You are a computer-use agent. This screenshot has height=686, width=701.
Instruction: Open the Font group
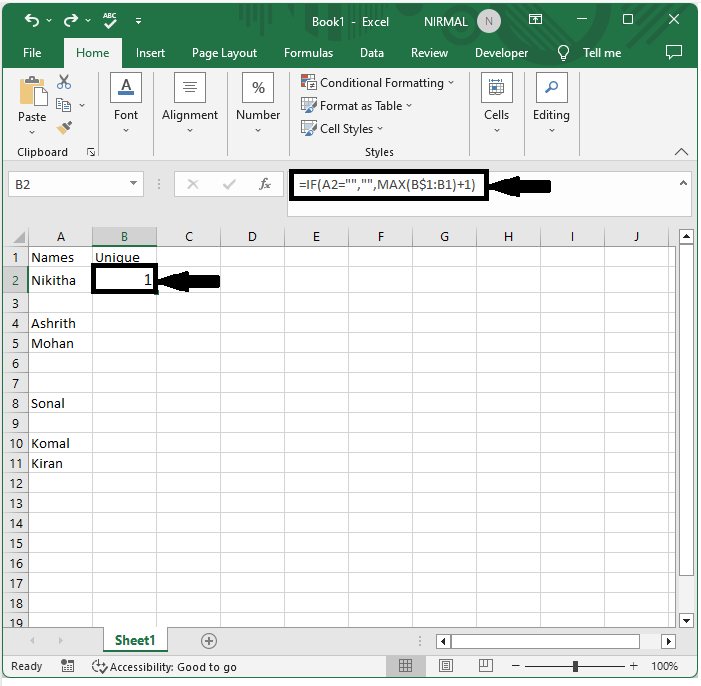coord(126,103)
